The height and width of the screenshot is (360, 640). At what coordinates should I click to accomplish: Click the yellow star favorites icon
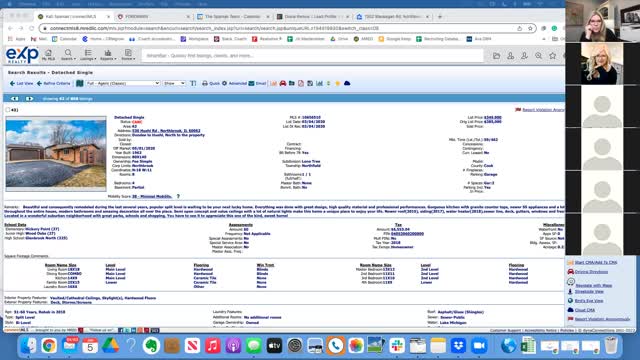click(x=338, y=83)
